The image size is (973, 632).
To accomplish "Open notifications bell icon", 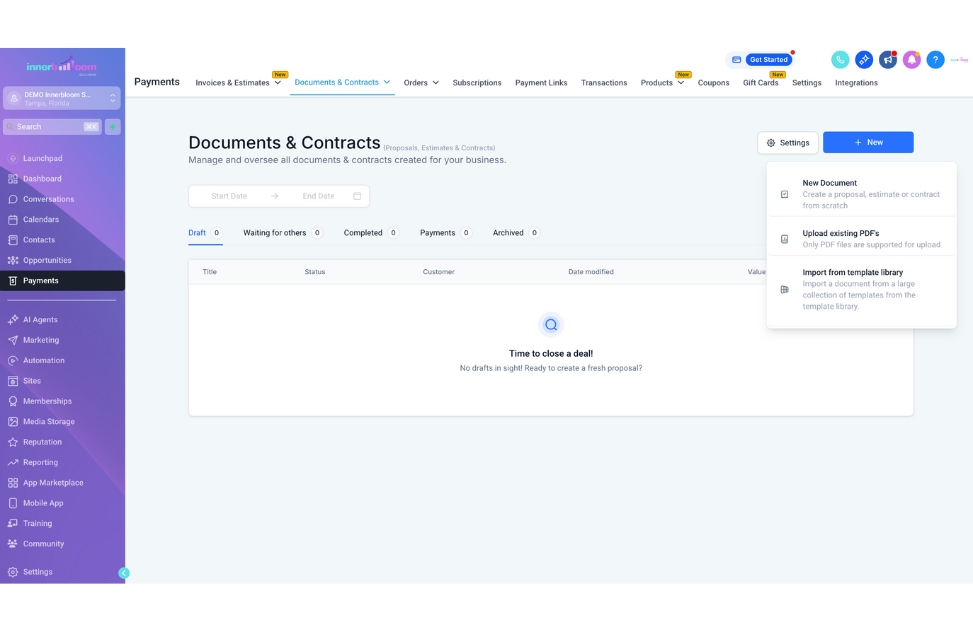I will click(912, 60).
